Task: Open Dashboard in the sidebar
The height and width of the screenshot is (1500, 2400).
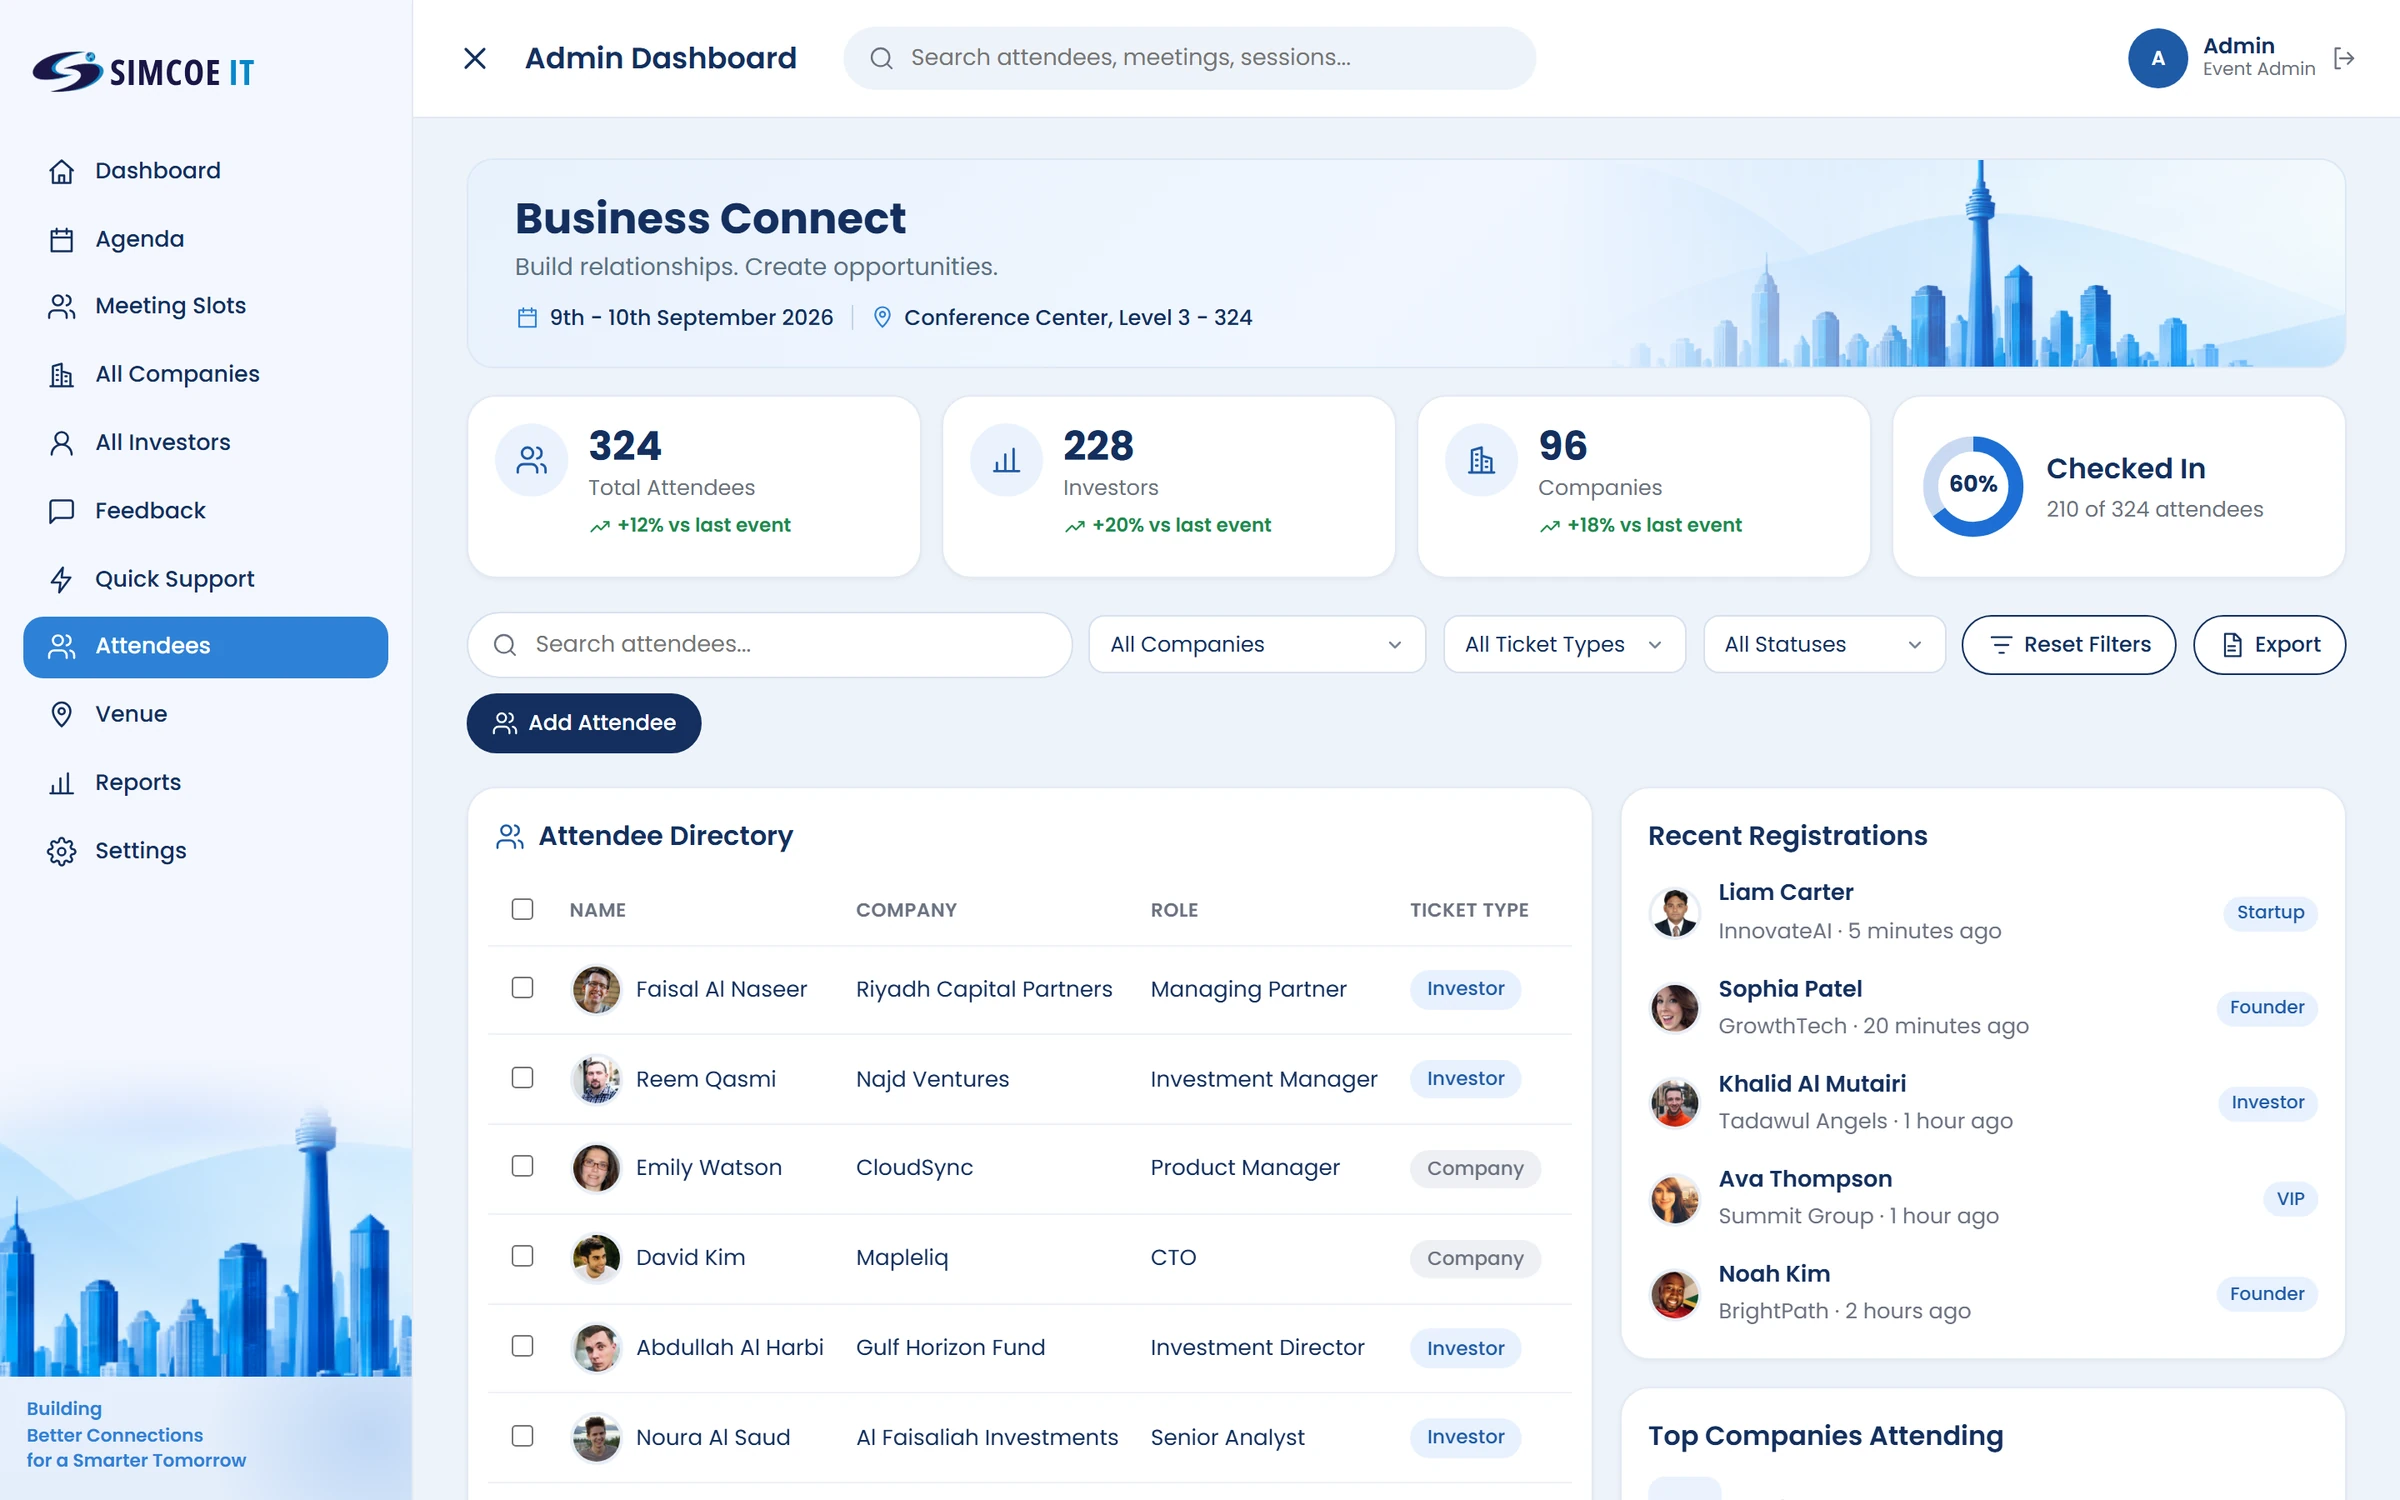Action: coord(205,171)
